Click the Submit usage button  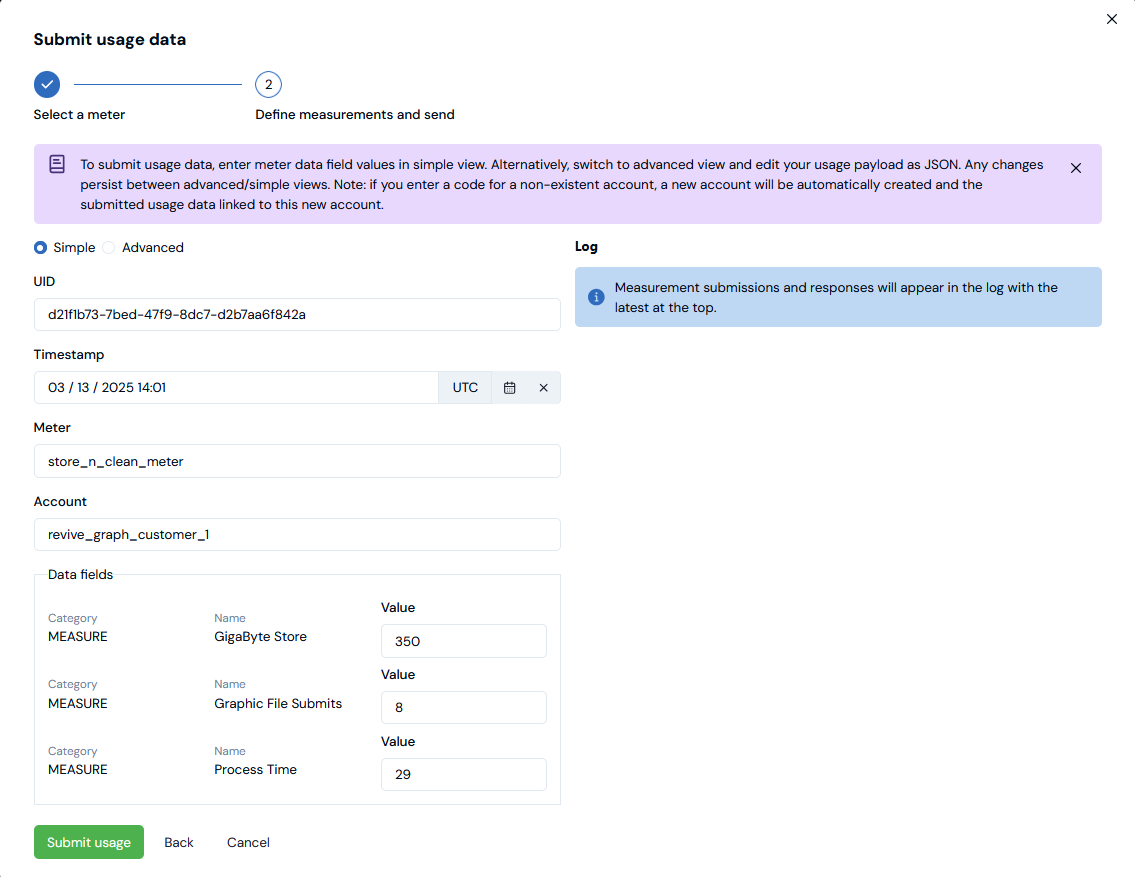point(89,842)
